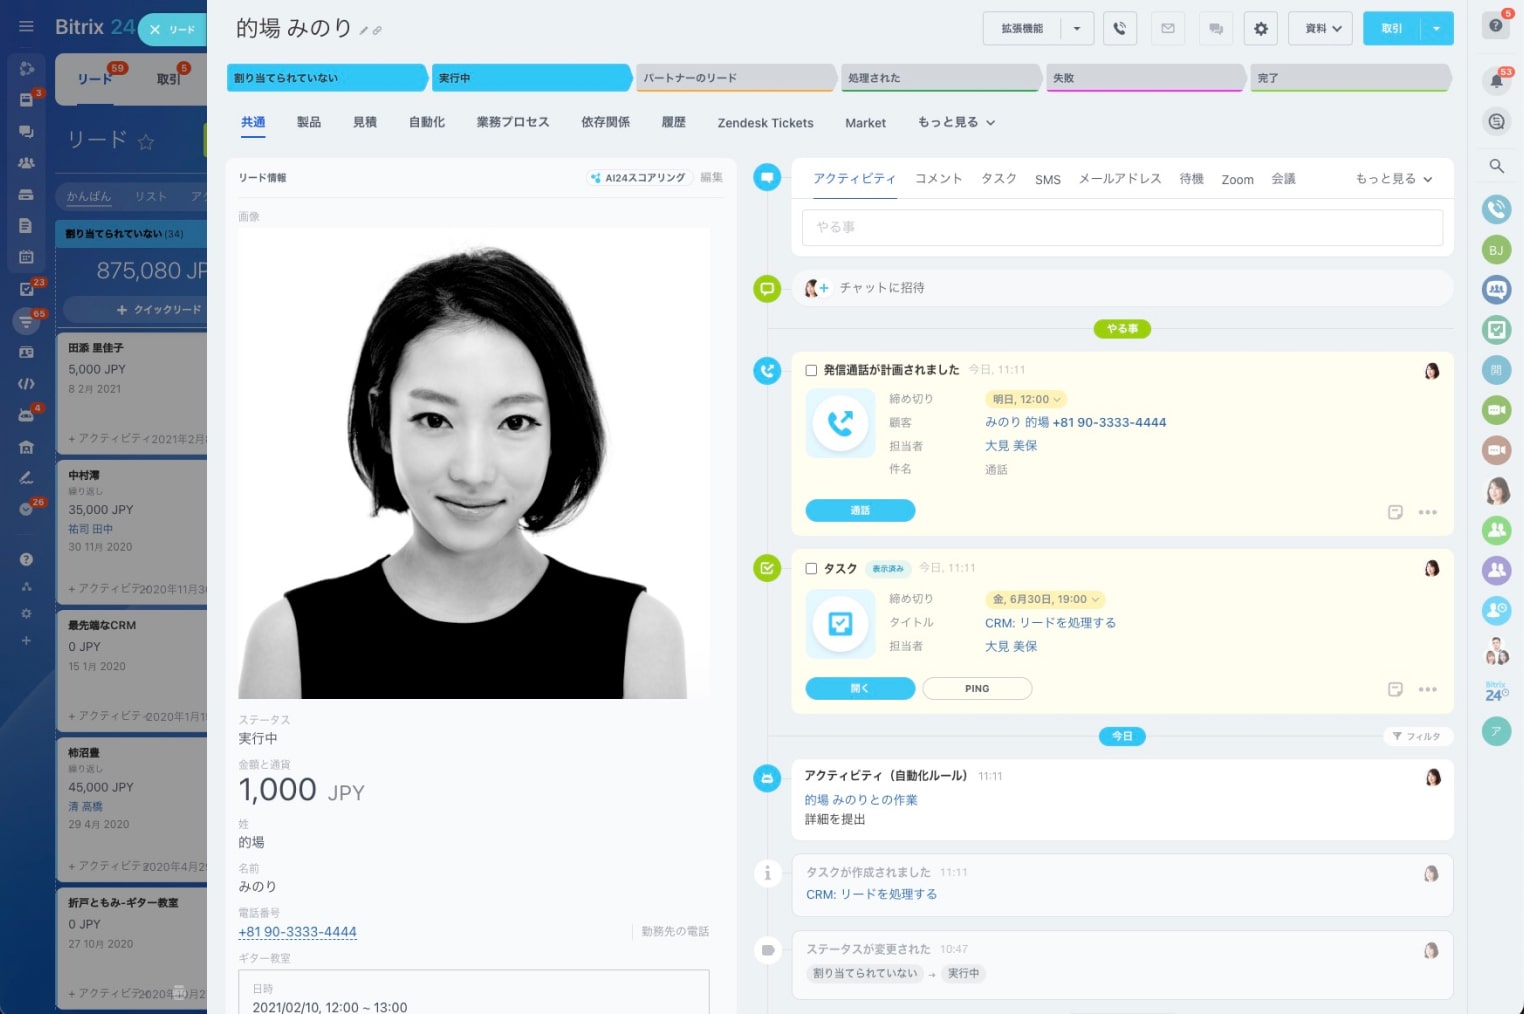Click the green video camera icon

(x=1496, y=410)
